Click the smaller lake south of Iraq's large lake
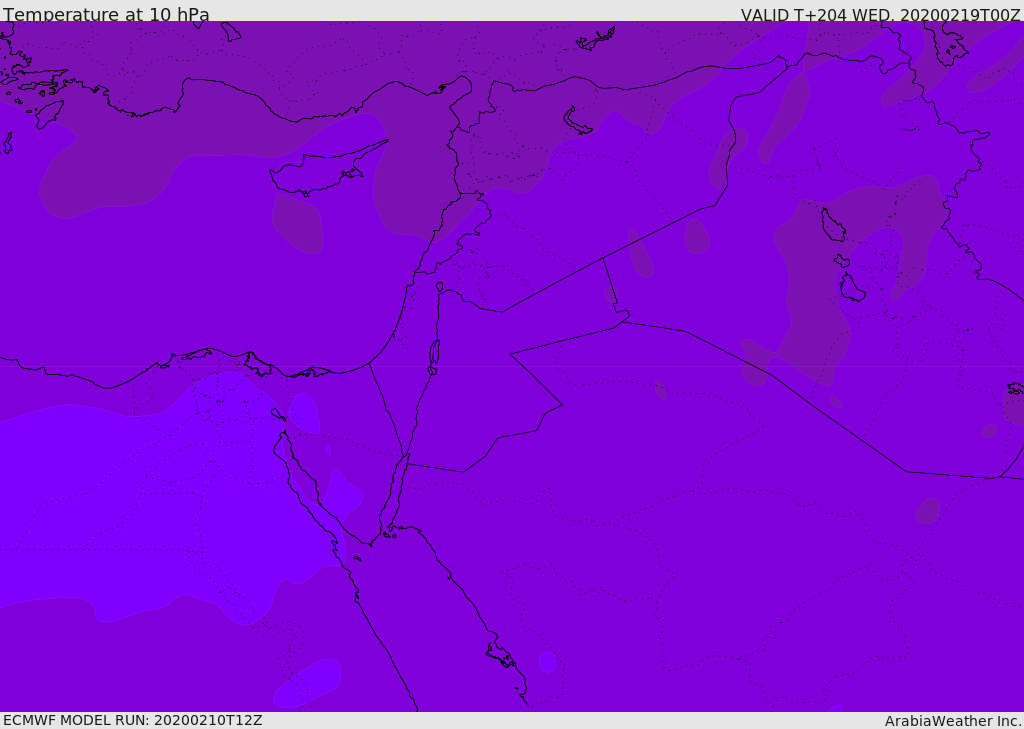This screenshot has height=729, width=1024. (851, 288)
